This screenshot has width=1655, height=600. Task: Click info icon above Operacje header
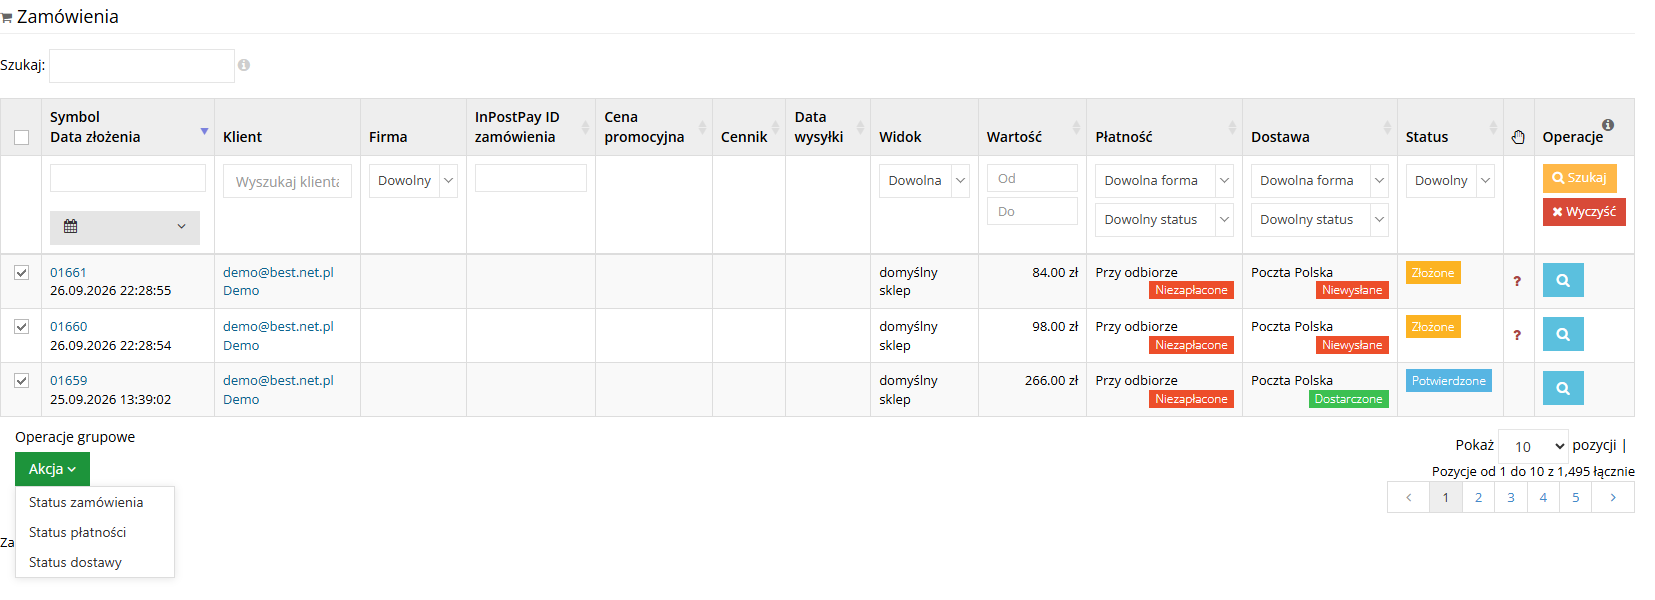[x=1608, y=125]
